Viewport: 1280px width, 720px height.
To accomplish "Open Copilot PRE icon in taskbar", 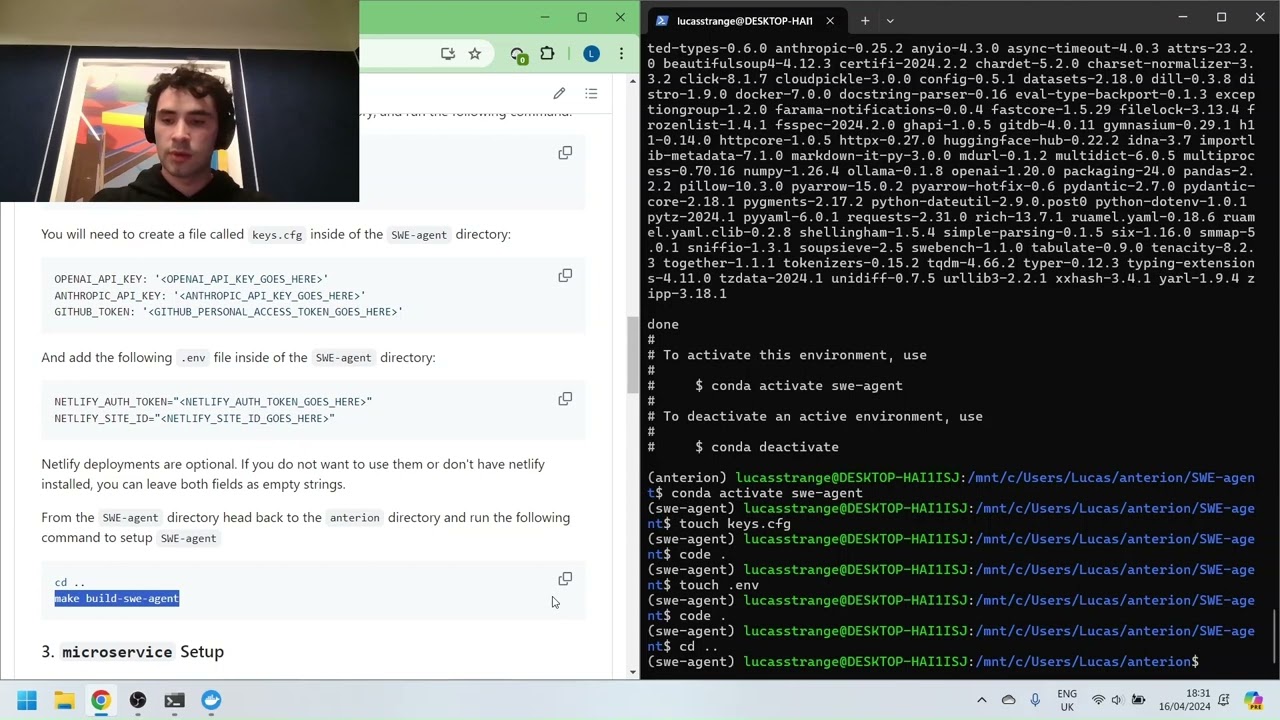I will pyautogui.click(x=1253, y=700).
